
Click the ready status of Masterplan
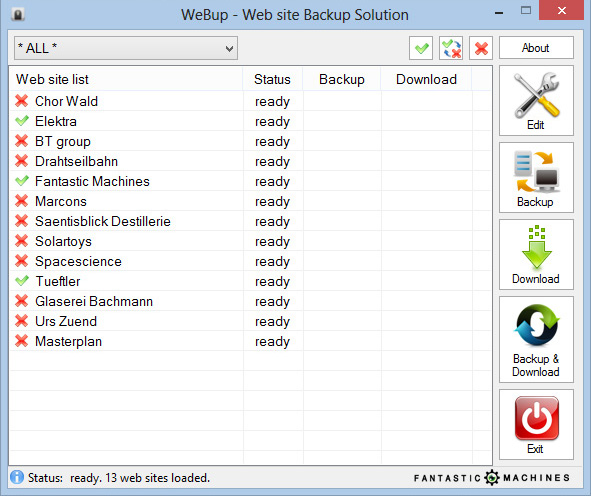point(273,341)
